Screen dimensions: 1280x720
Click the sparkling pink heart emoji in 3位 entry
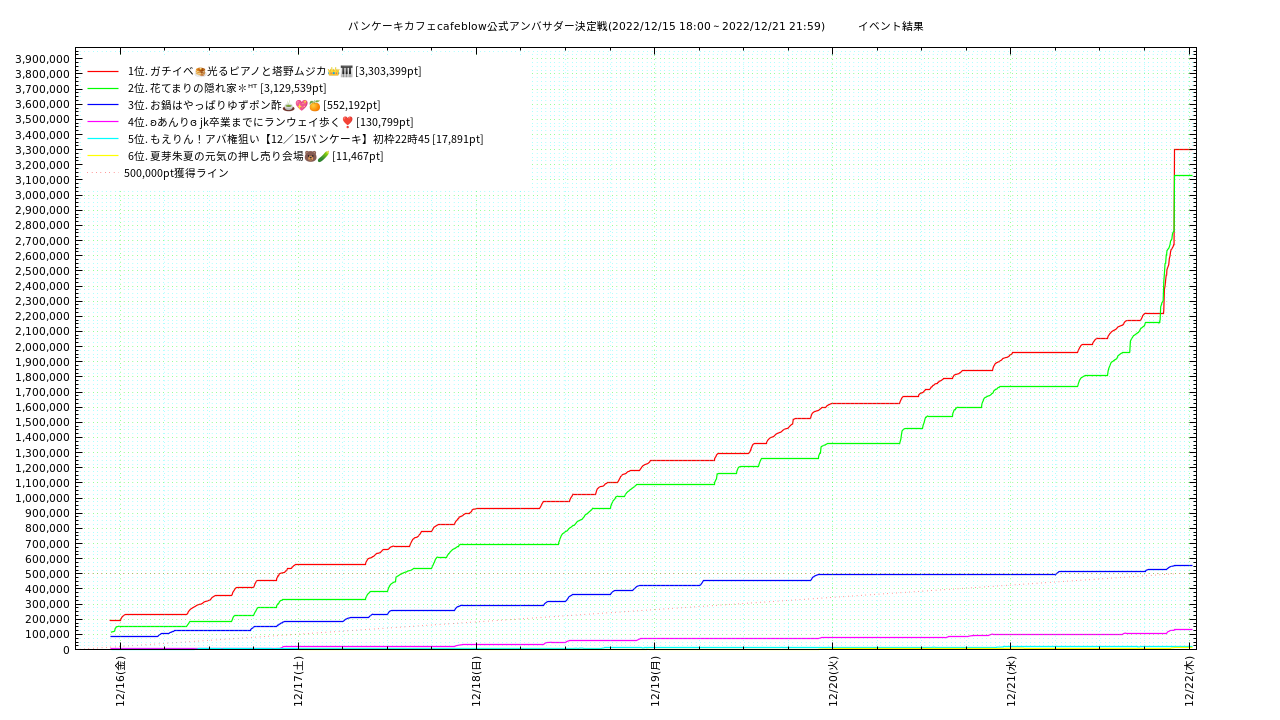[x=301, y=105]
